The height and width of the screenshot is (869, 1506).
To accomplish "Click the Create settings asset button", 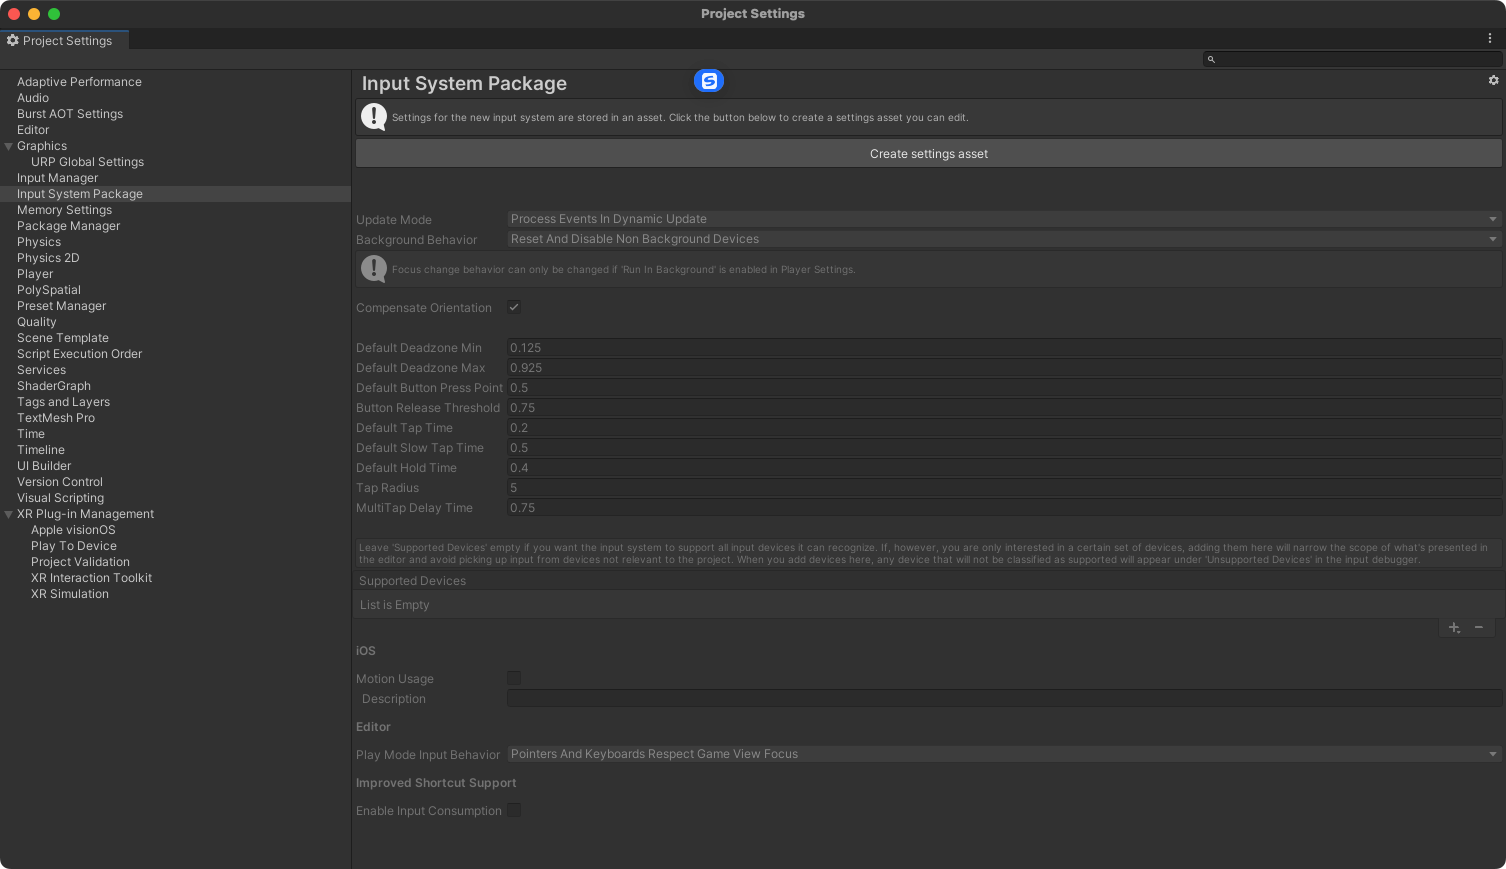I will 928,154.
